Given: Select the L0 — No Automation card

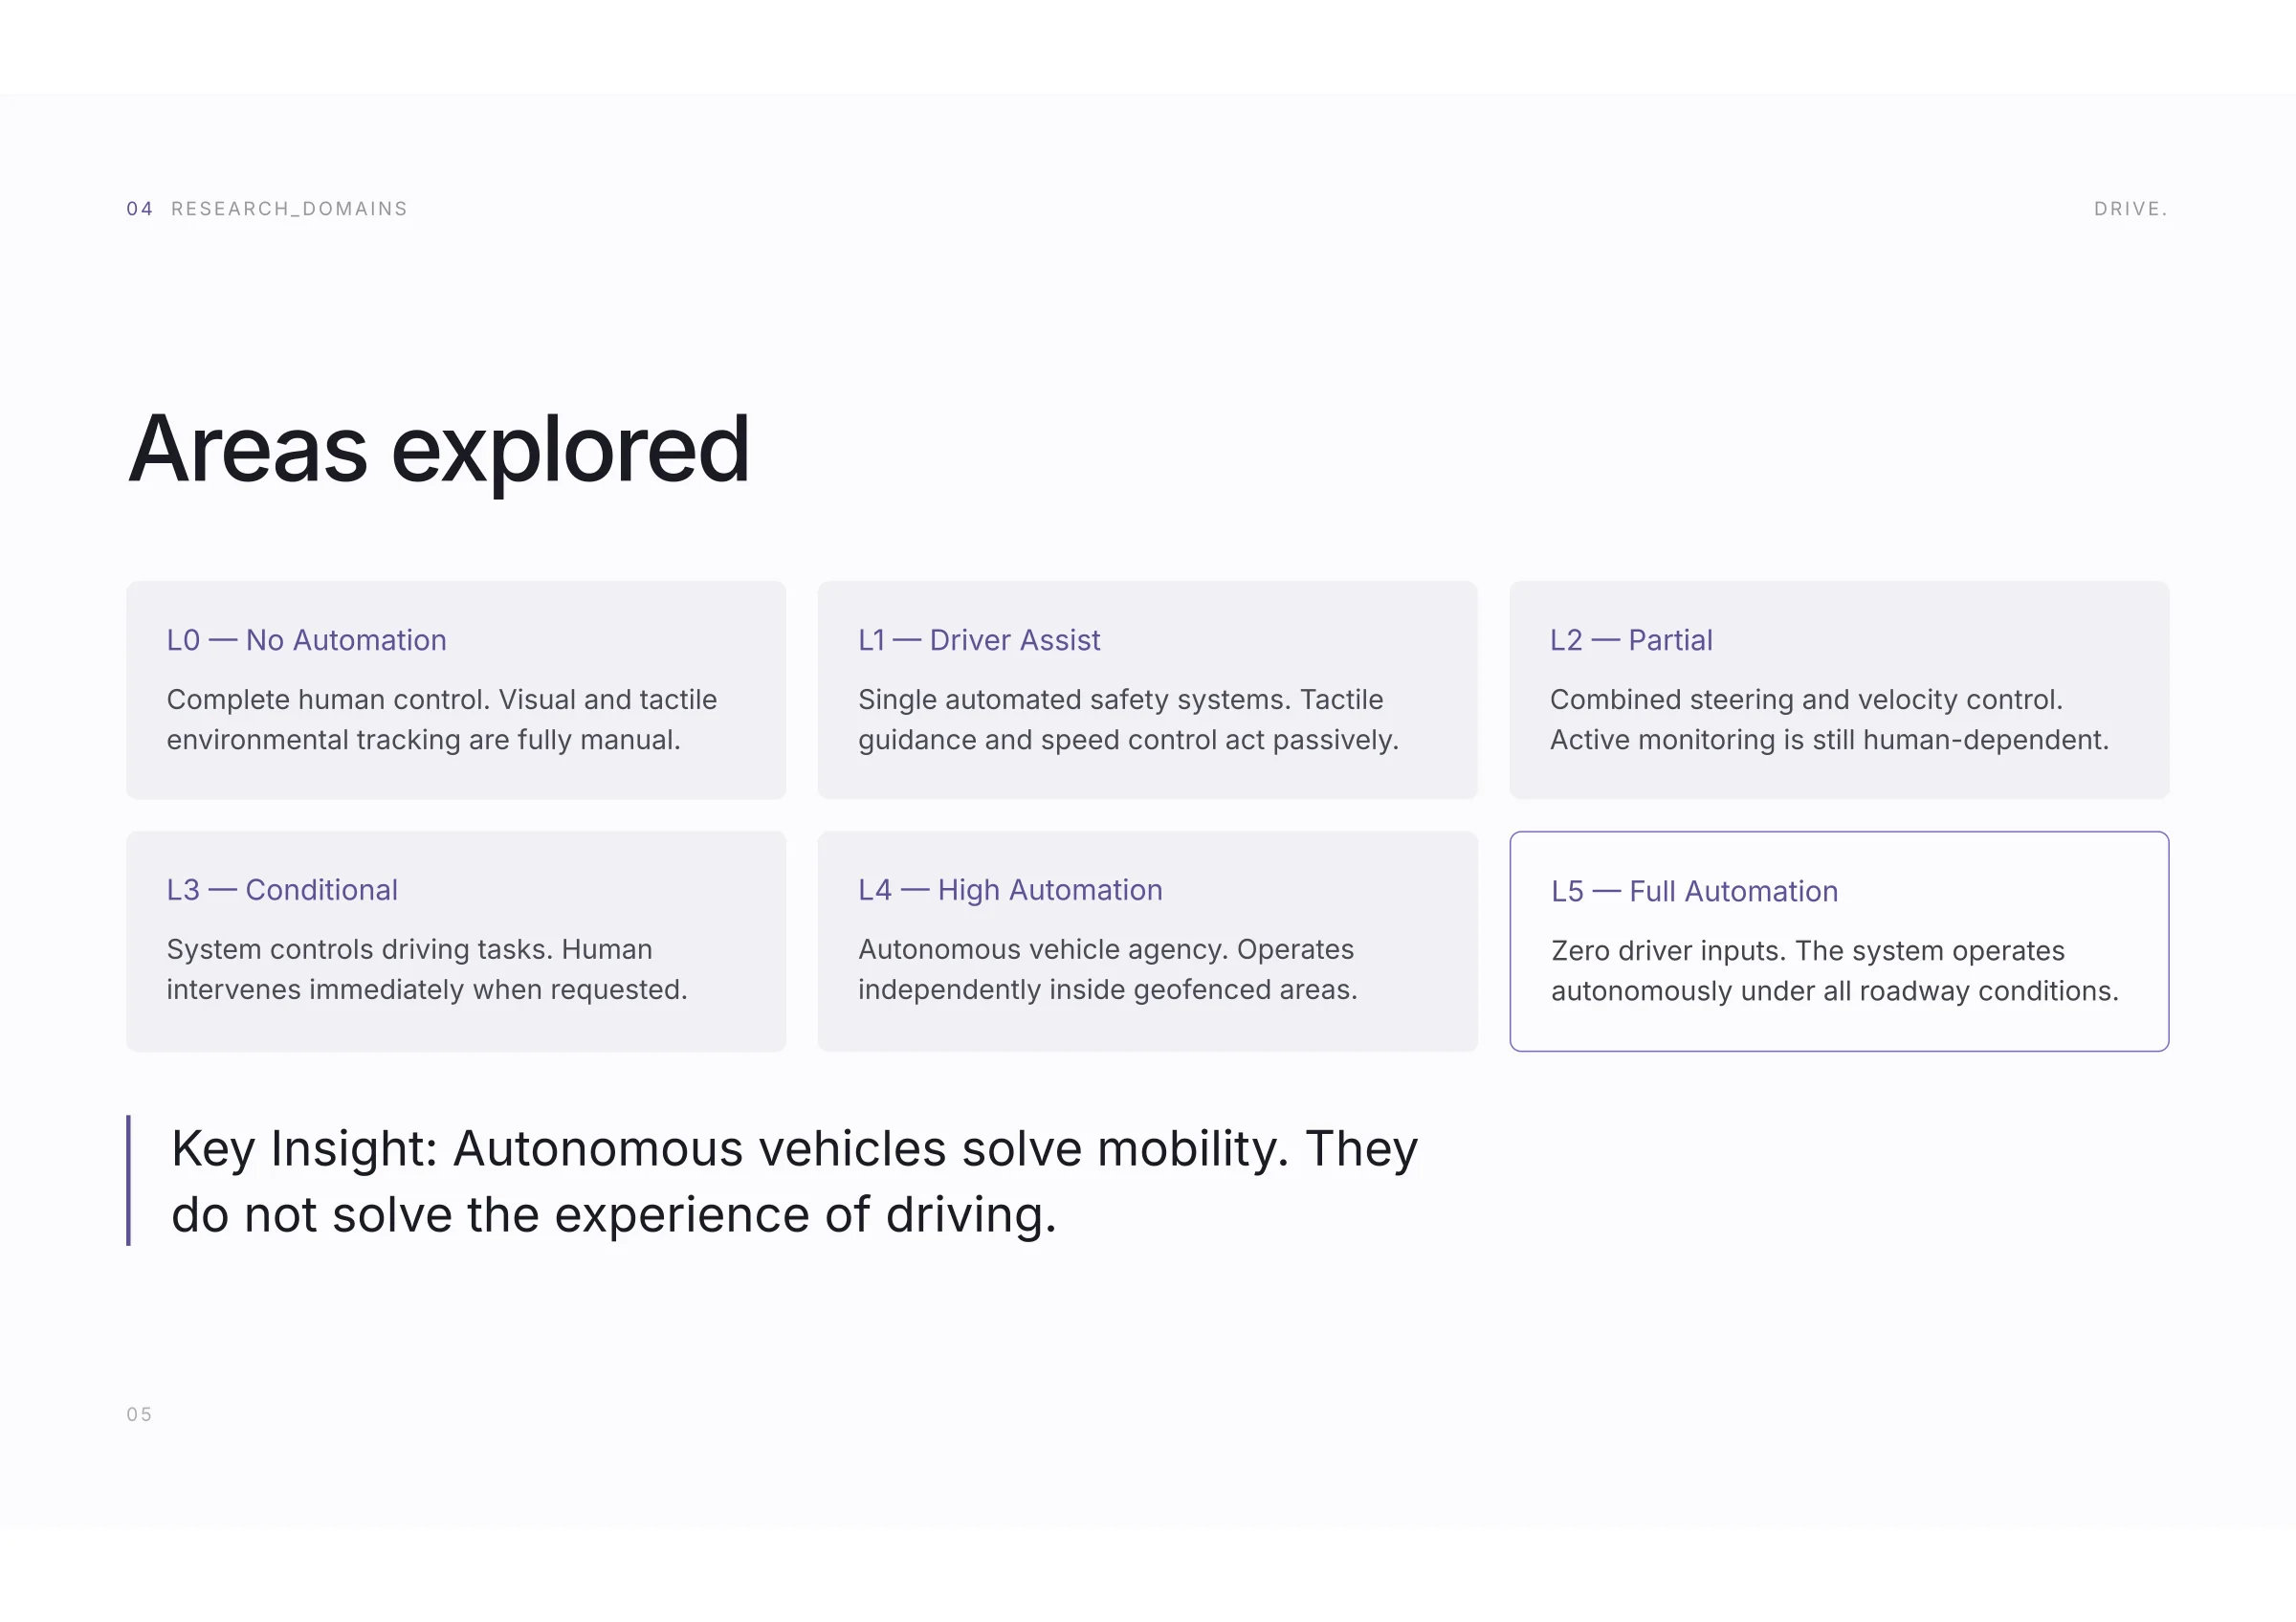Looking at the screenshot, I should pos(456,690).
